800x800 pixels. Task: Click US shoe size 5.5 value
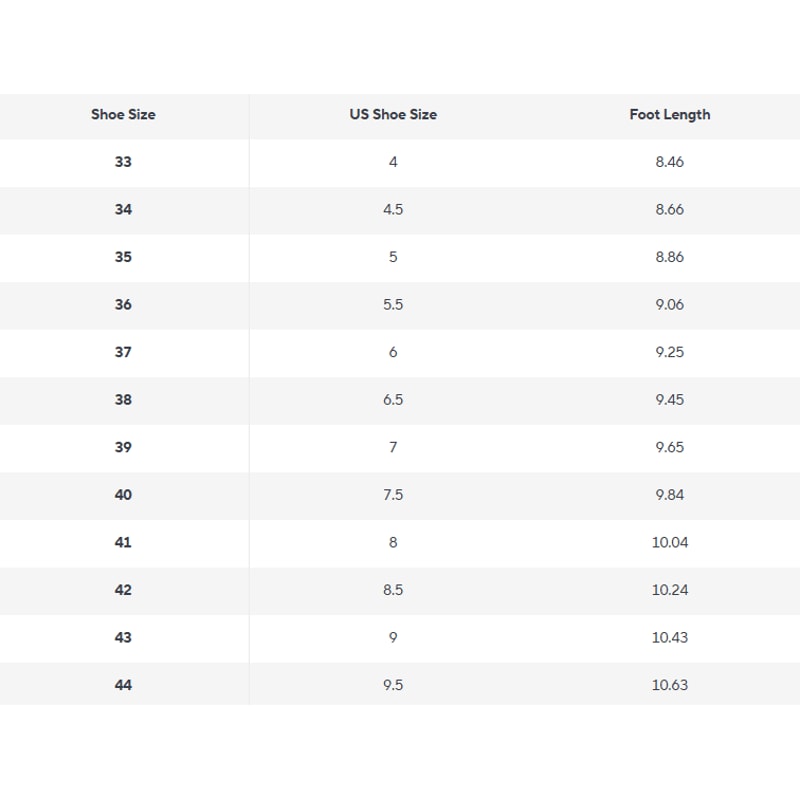click(393, 305)
